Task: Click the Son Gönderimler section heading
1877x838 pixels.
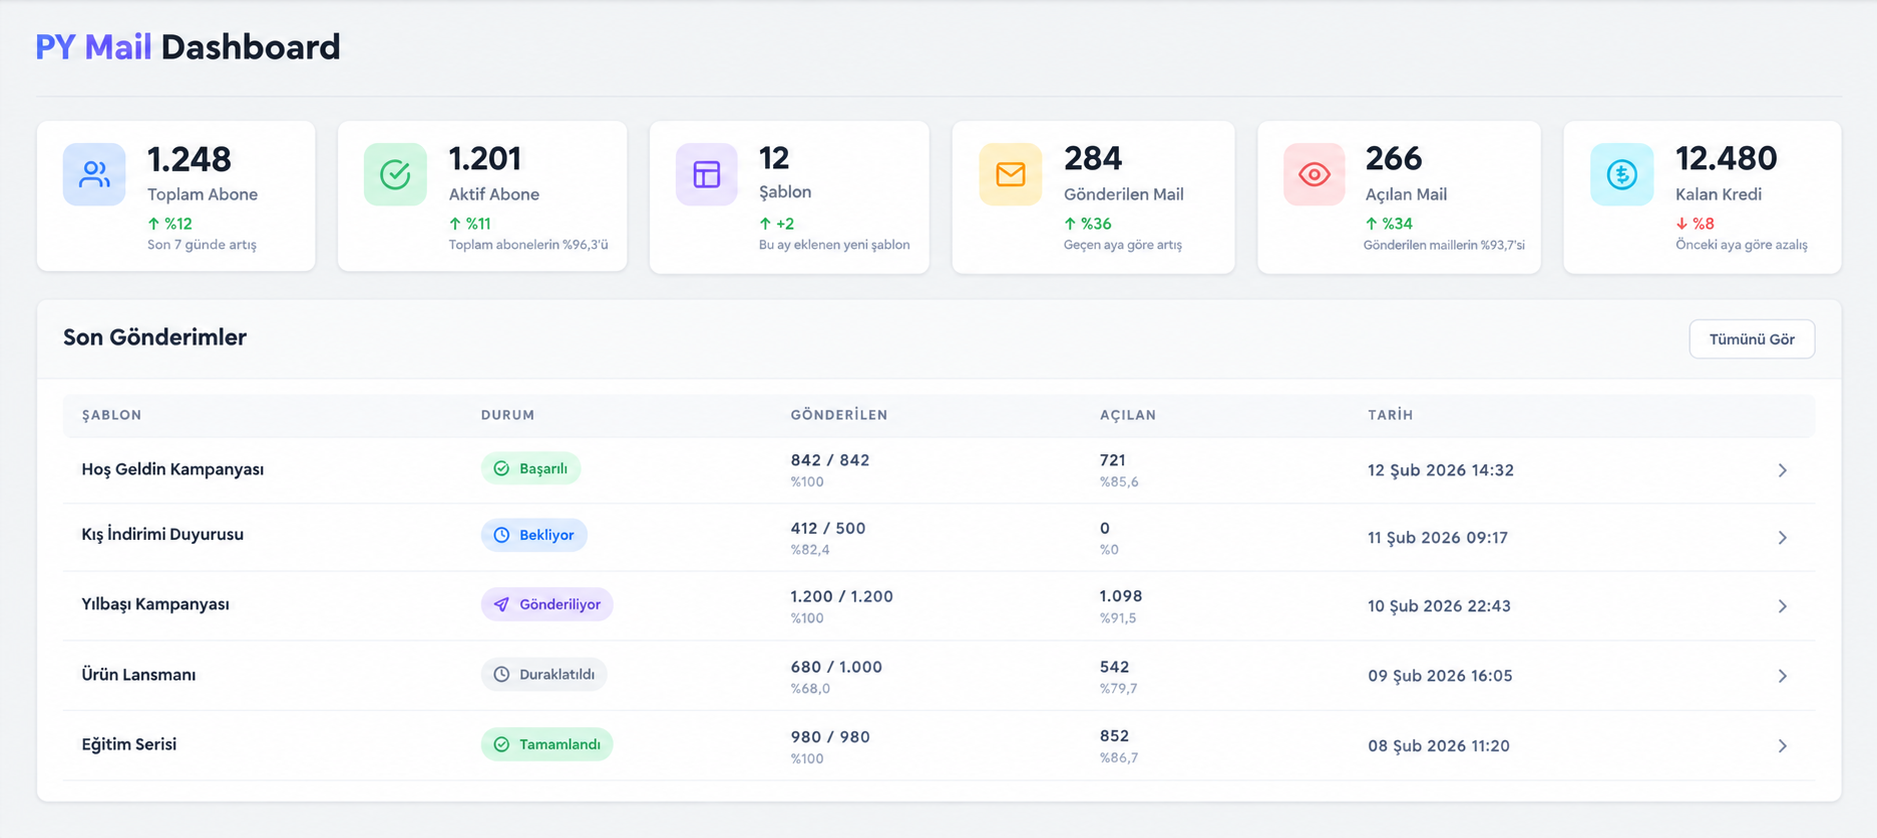Action: [155, 337]
